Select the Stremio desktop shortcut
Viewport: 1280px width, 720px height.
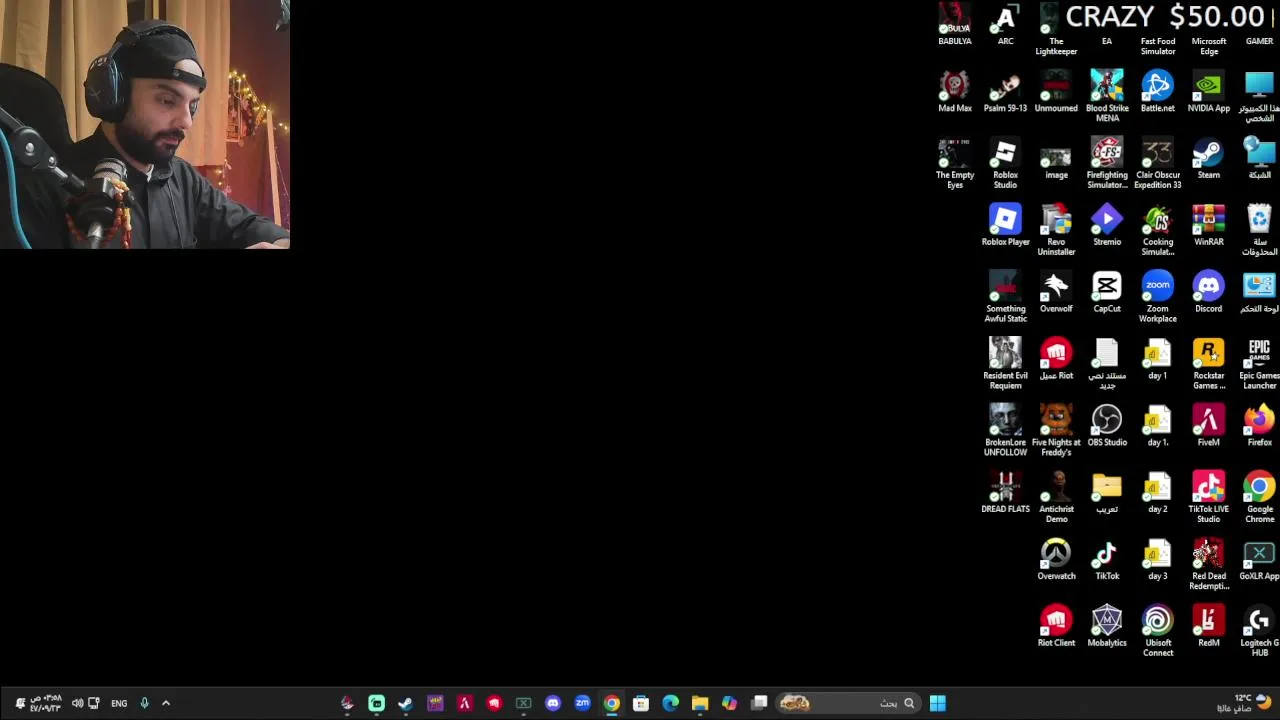[1107, 226]
